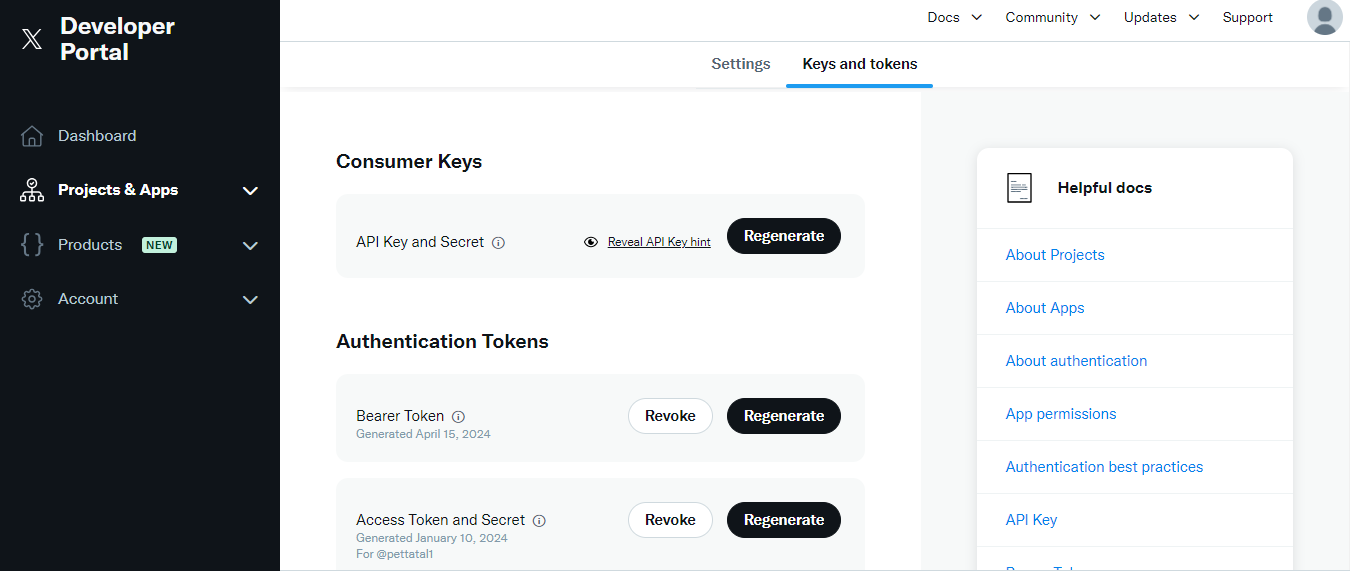Switch to the Settings tab
The width and height of the screenshot is (1350, 571).
coord(740,64)
